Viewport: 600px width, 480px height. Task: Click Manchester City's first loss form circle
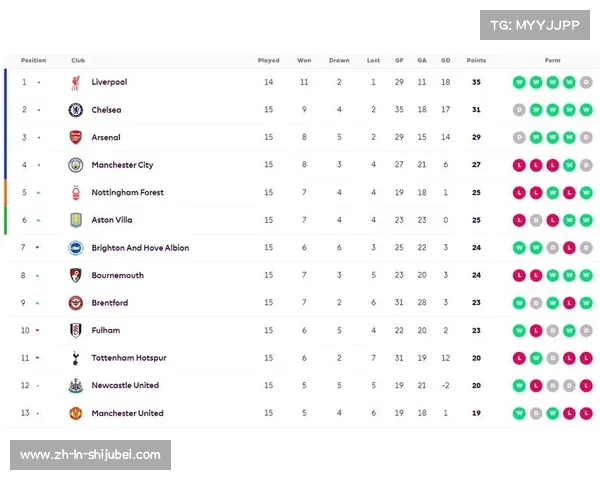519,165
